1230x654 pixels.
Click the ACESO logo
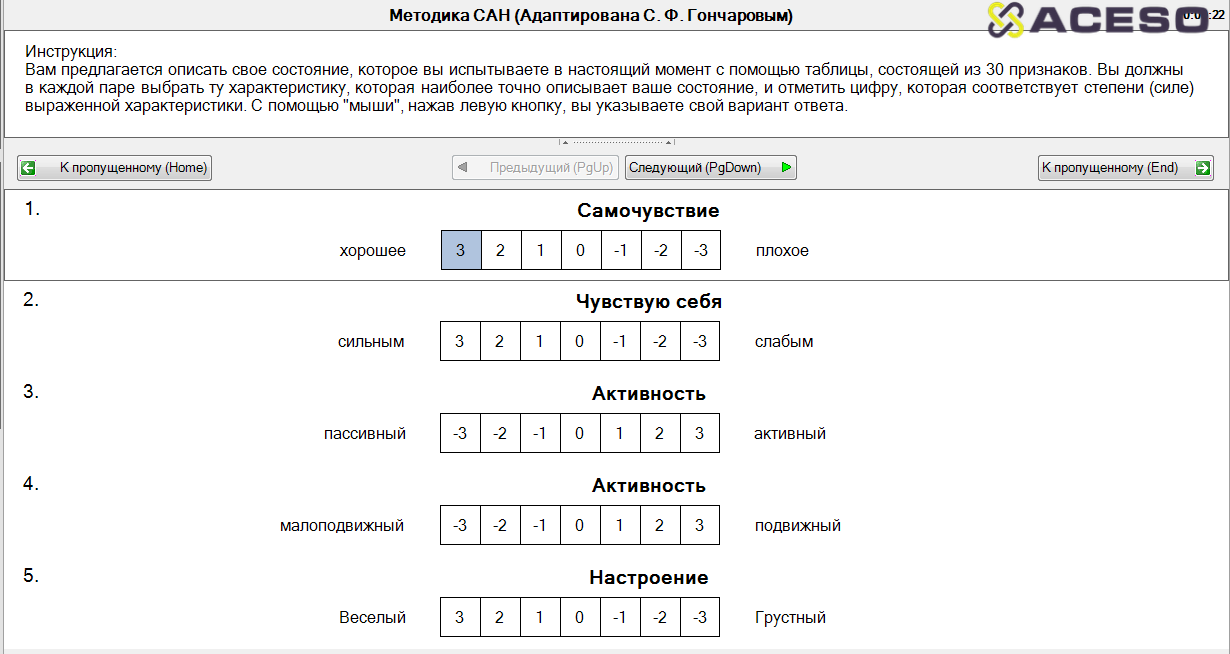click(1097, 20)
